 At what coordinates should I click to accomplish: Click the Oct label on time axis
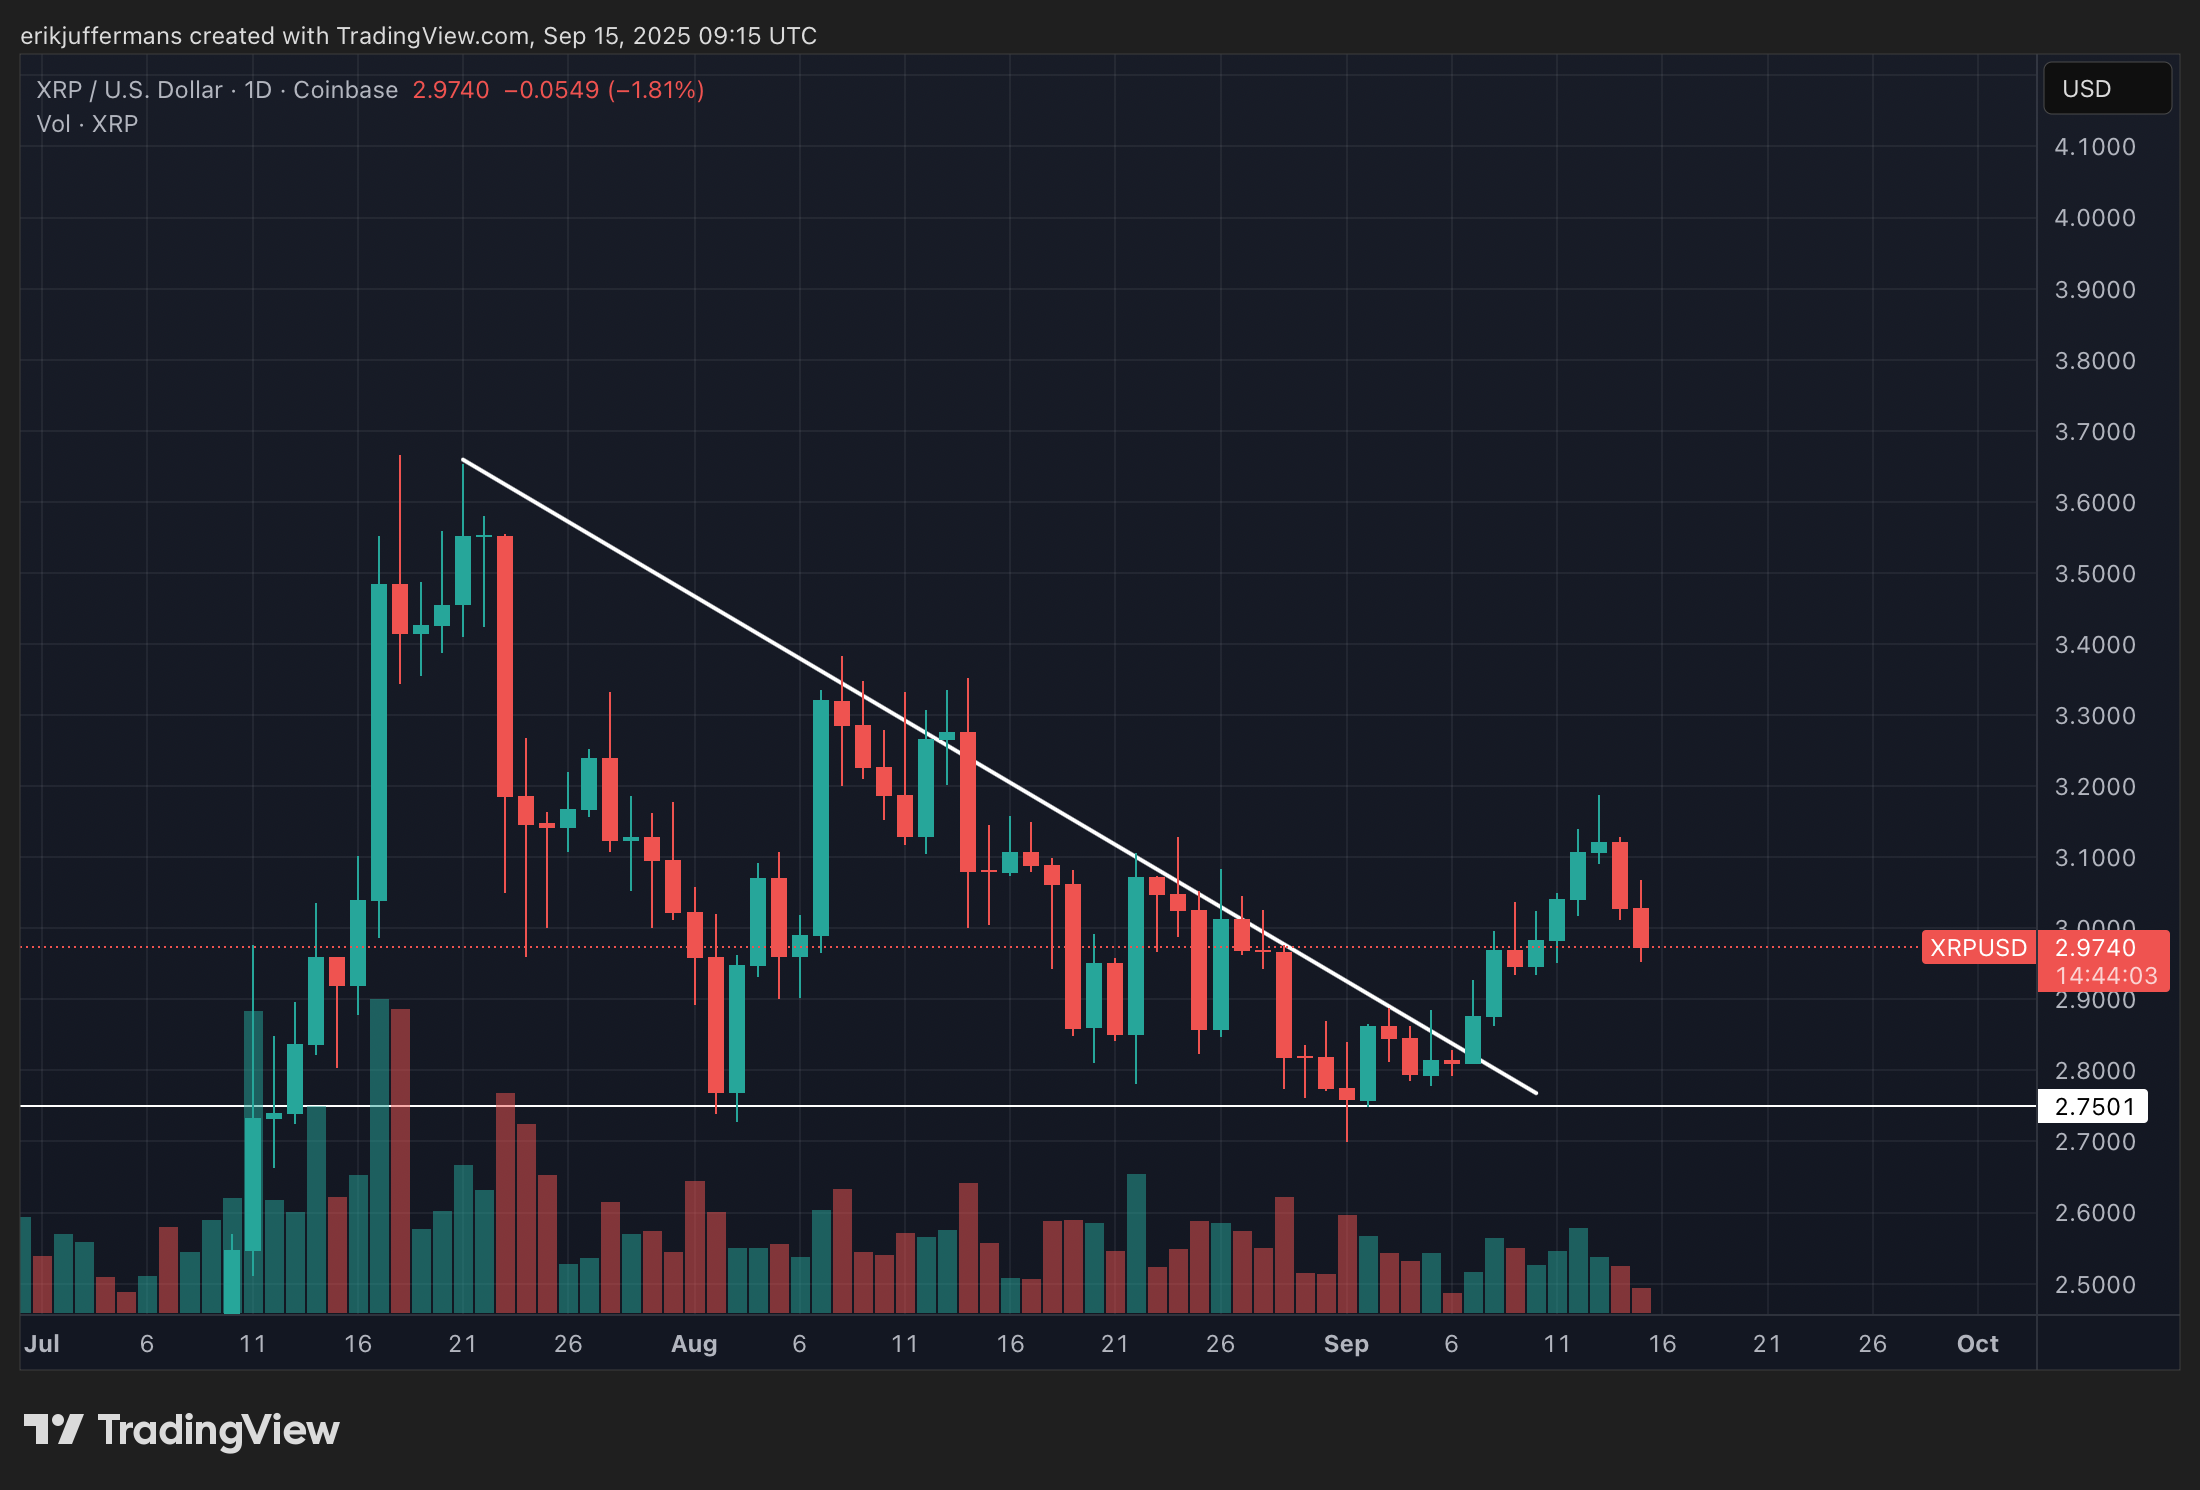click(1977, 1344)
